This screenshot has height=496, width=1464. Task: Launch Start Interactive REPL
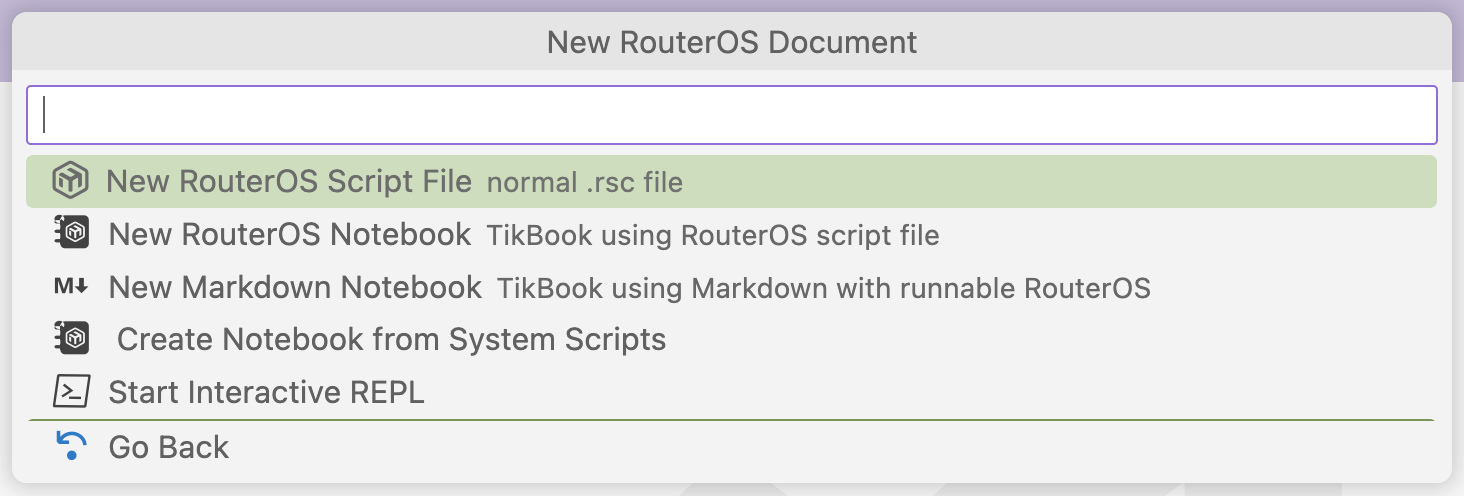point(266,392)
